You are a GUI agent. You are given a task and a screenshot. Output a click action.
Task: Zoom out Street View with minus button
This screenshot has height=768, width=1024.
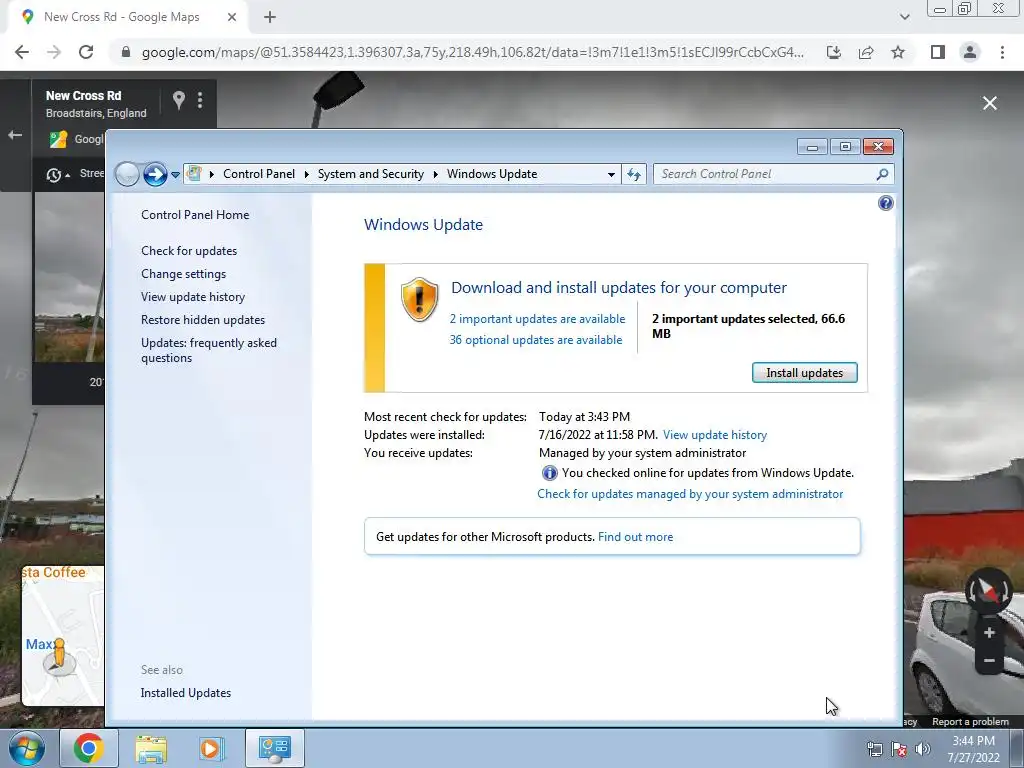(989, 661)
